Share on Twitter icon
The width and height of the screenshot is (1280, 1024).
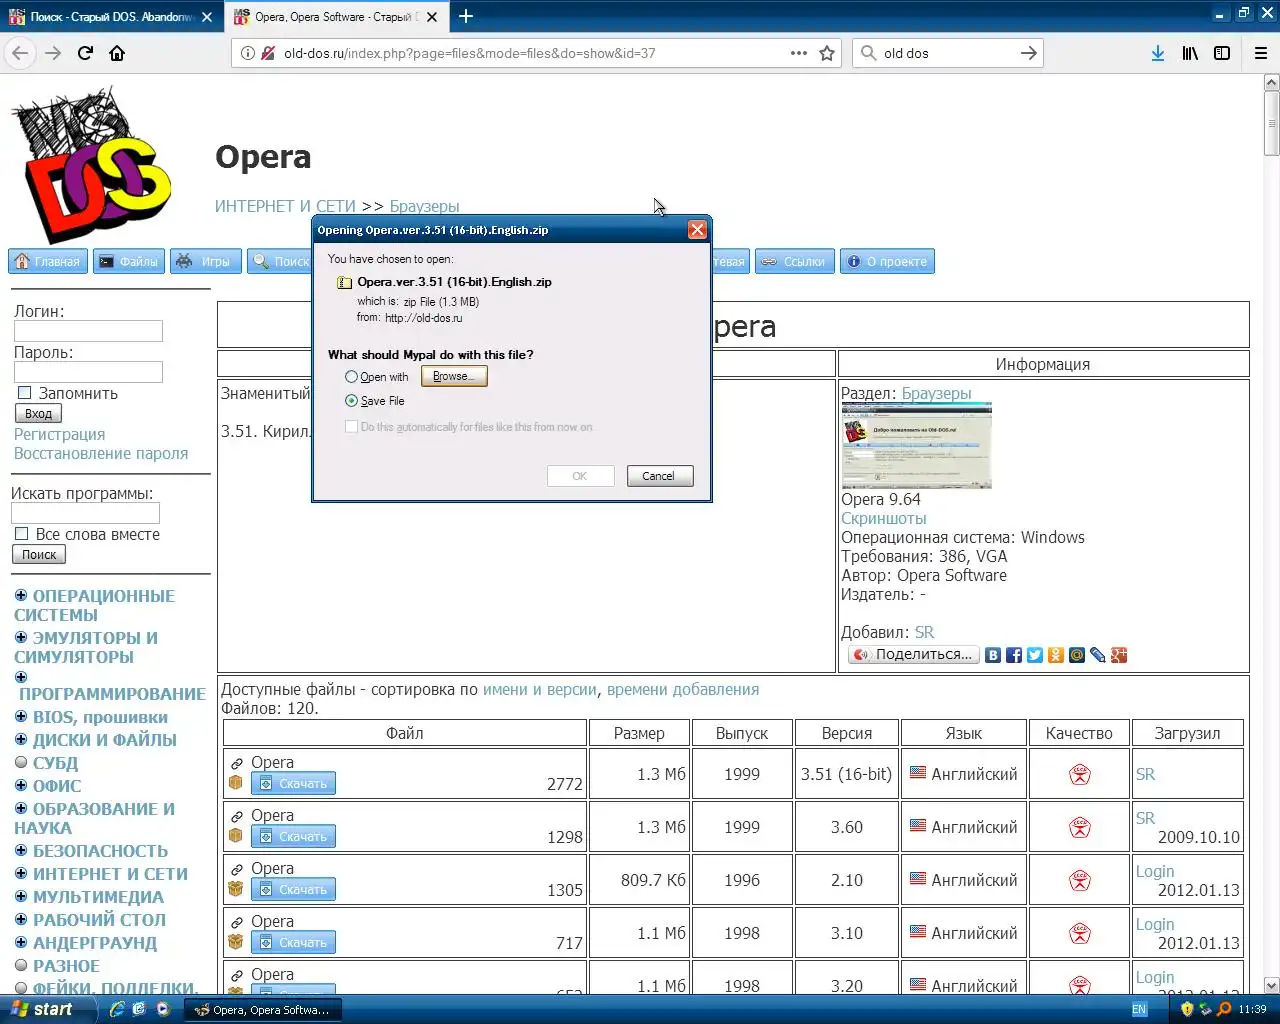(1035, 655)
